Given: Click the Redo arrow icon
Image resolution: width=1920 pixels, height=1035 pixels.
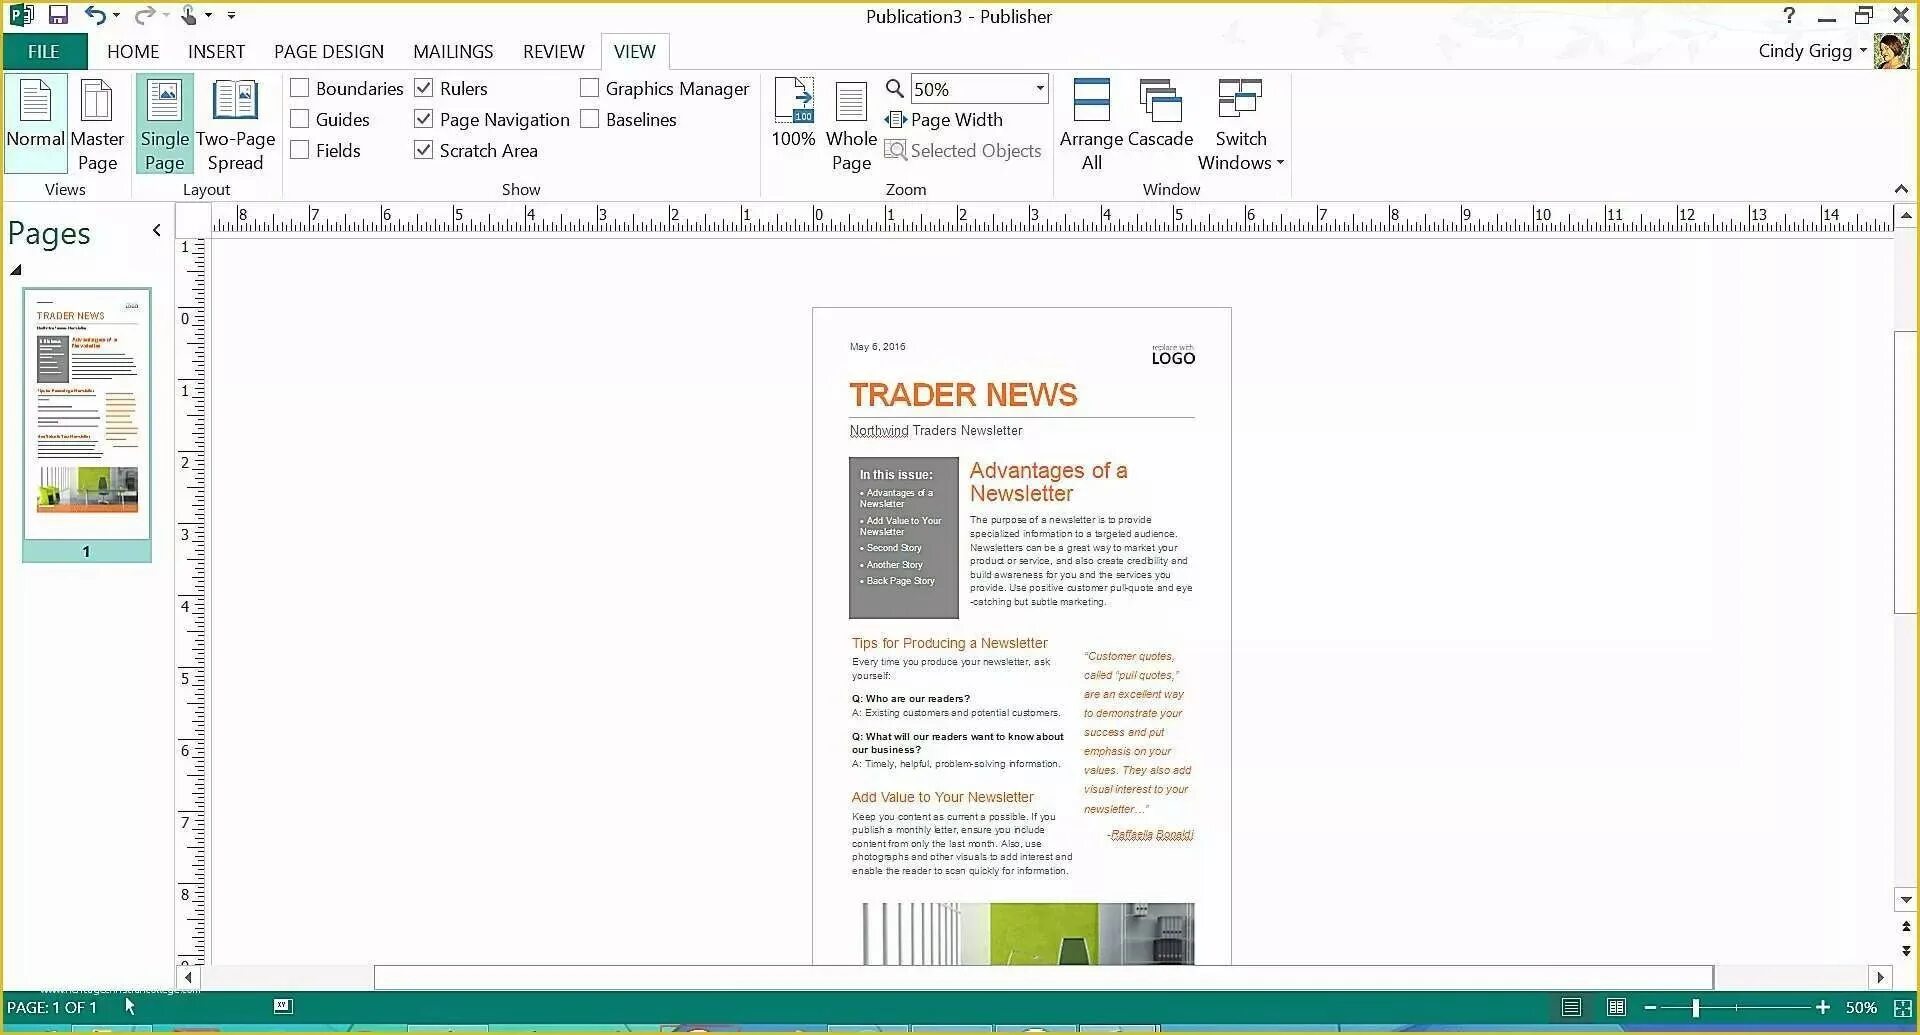Looking at the screenshot, I should (145, 15).
